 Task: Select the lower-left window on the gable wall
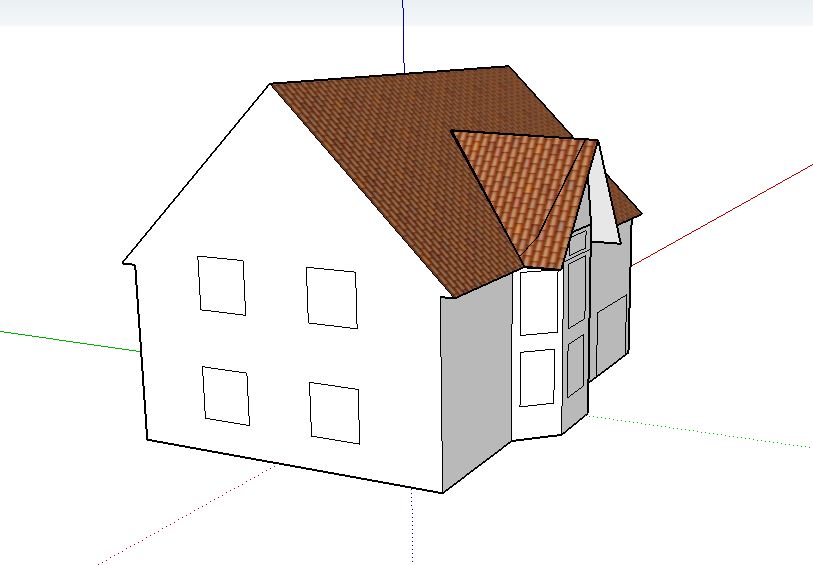(226, 396)
